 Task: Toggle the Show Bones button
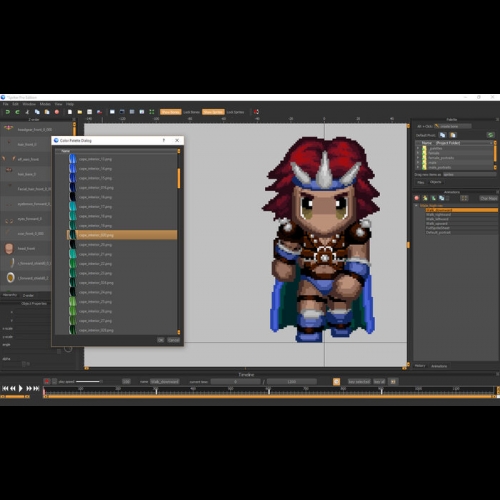click(x=171, y=112)
